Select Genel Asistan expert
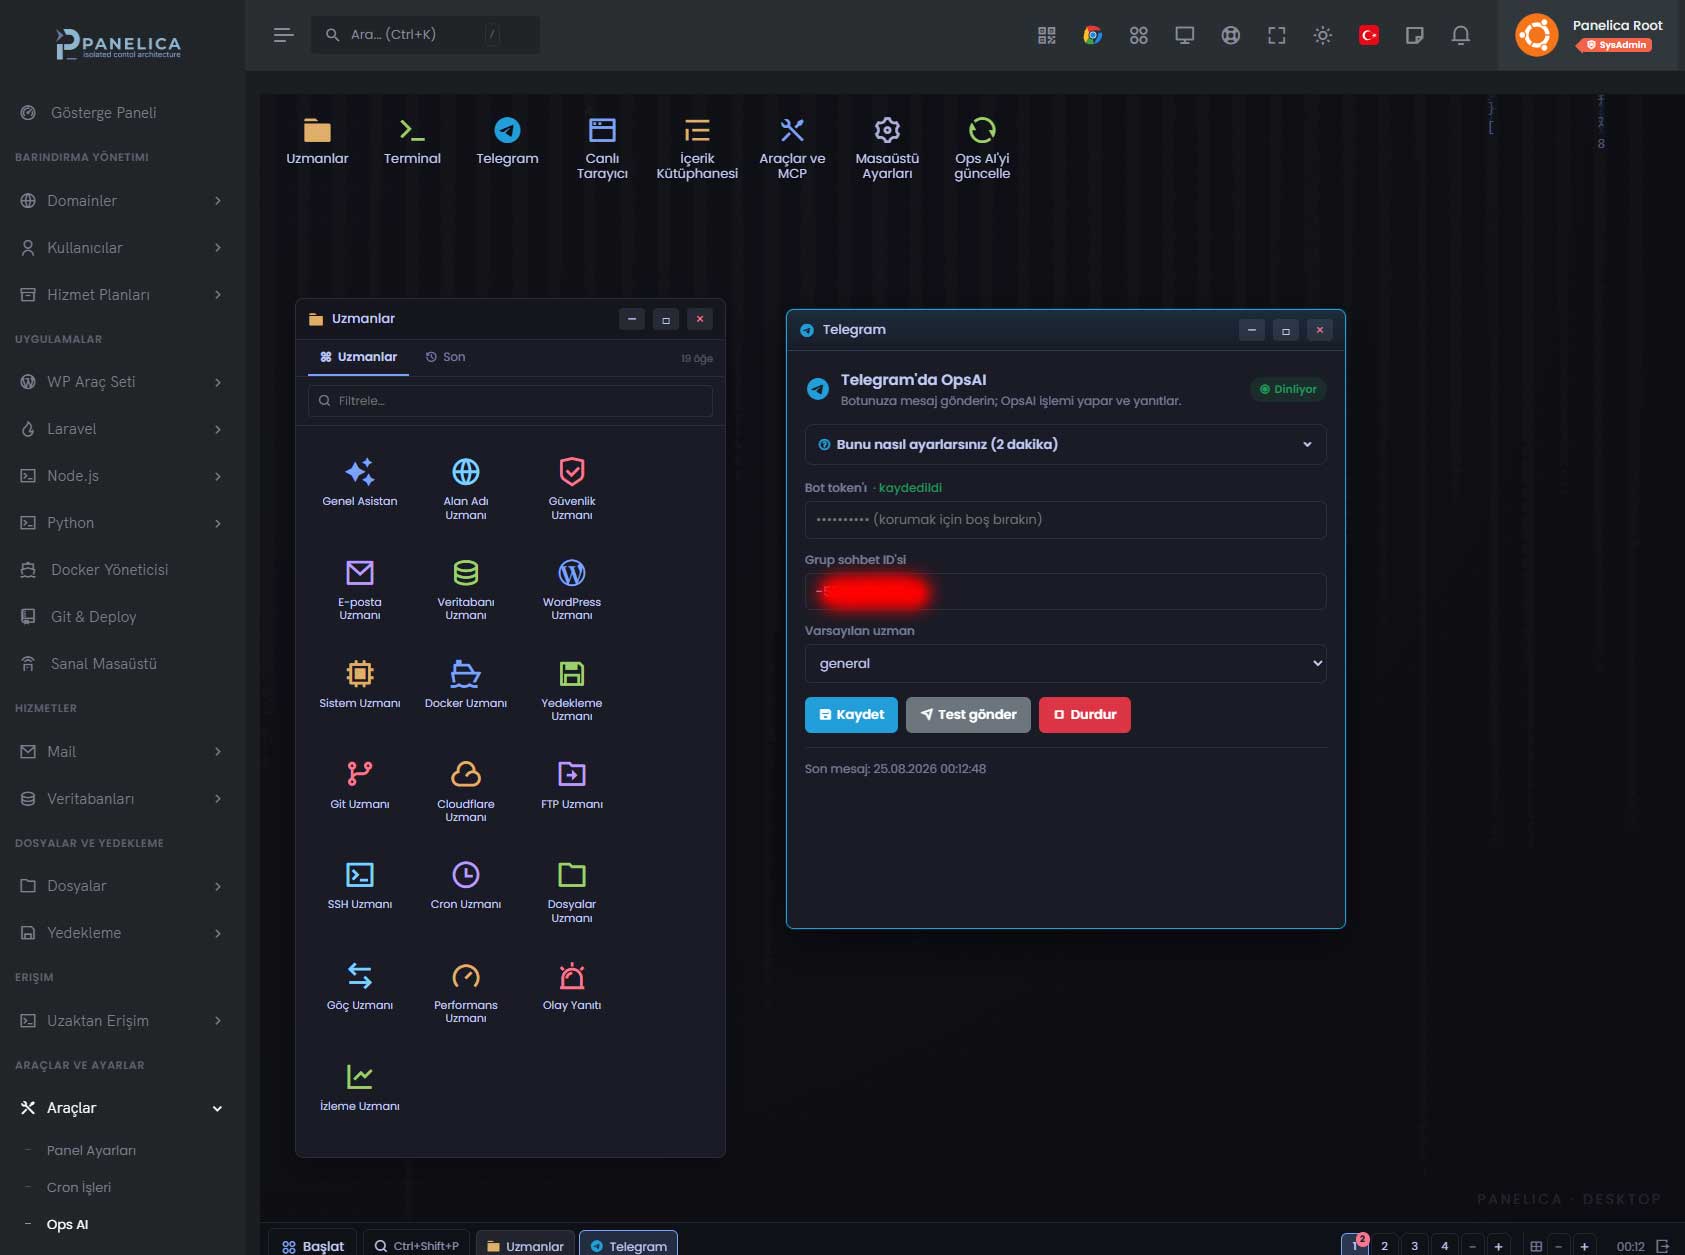This screenshot has width=1685, height=1255. (x=360, y=483)
